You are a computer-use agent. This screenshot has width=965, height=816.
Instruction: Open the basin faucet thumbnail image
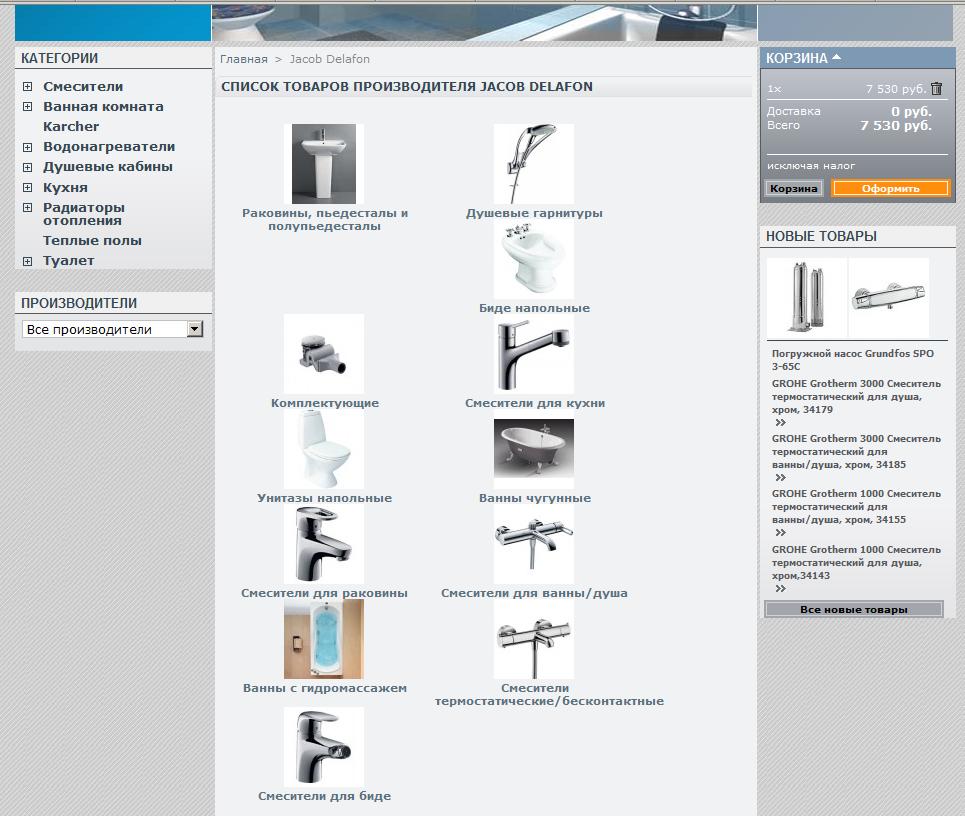pyautogui.click(x=324, y=545)
